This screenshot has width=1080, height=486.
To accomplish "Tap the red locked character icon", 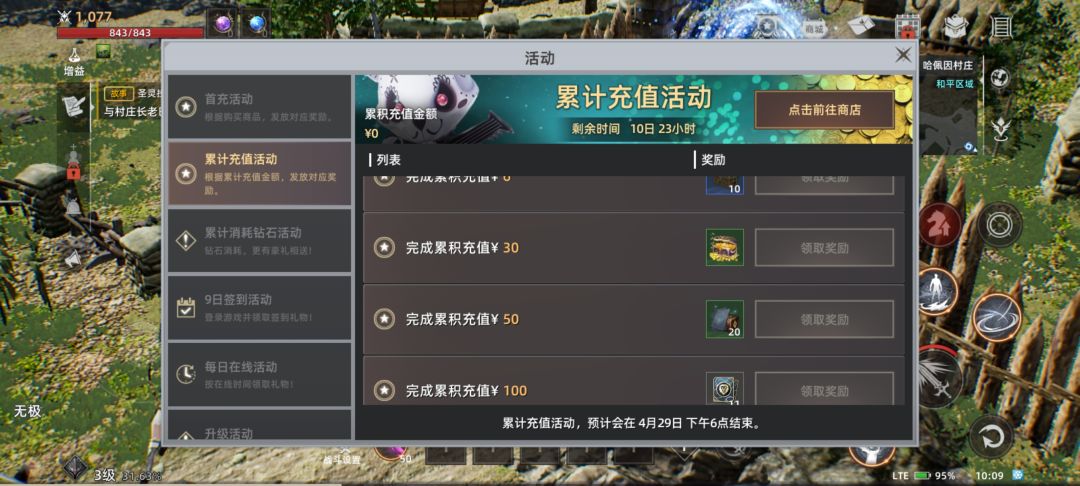I will pyautogui.click(x=74, y=166).
